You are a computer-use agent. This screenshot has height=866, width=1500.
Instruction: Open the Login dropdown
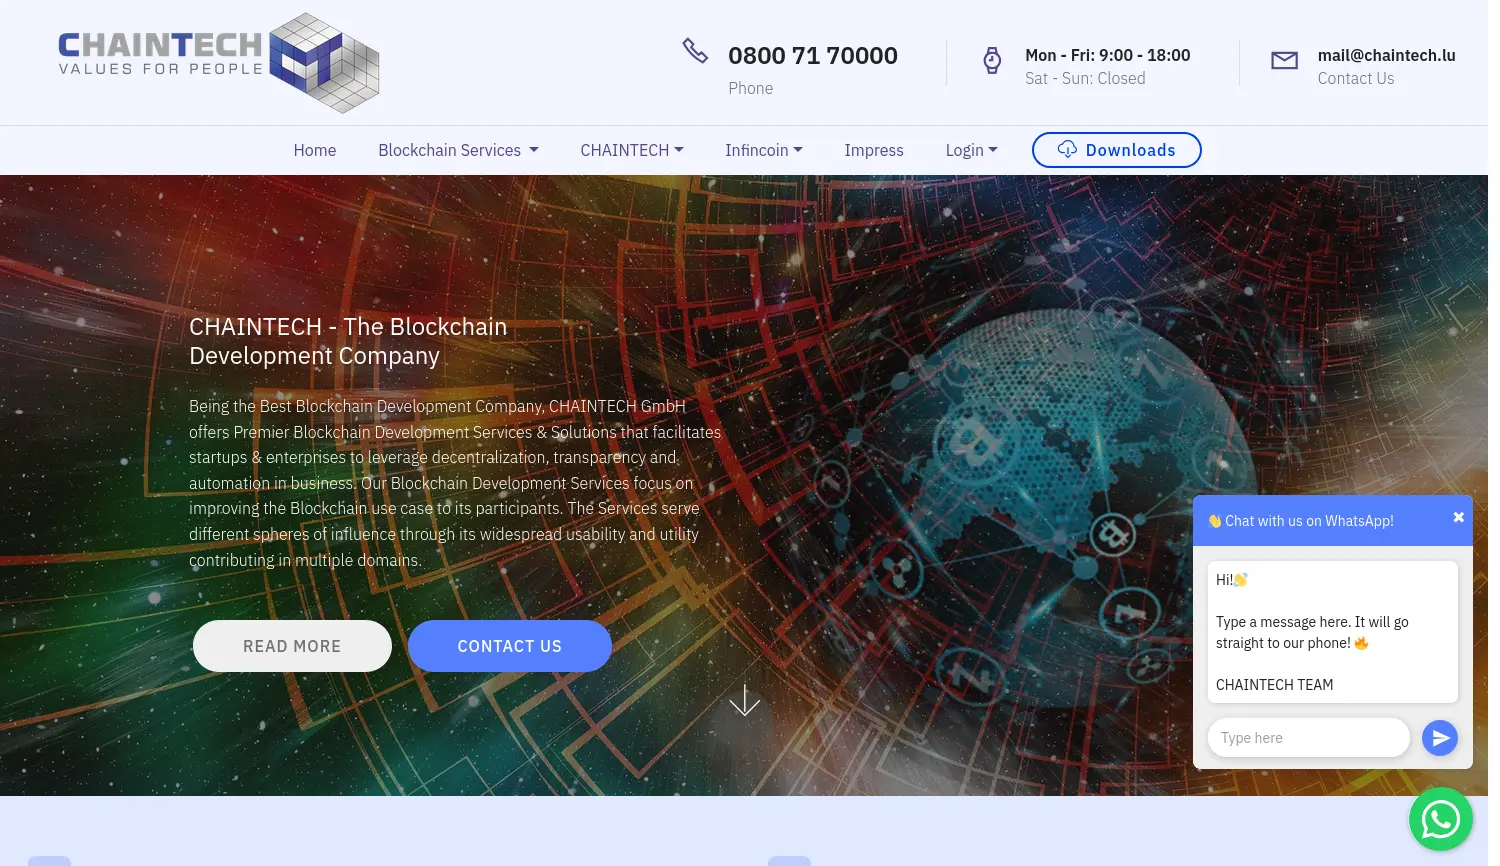pyautogui.click(x=970, y=150)
